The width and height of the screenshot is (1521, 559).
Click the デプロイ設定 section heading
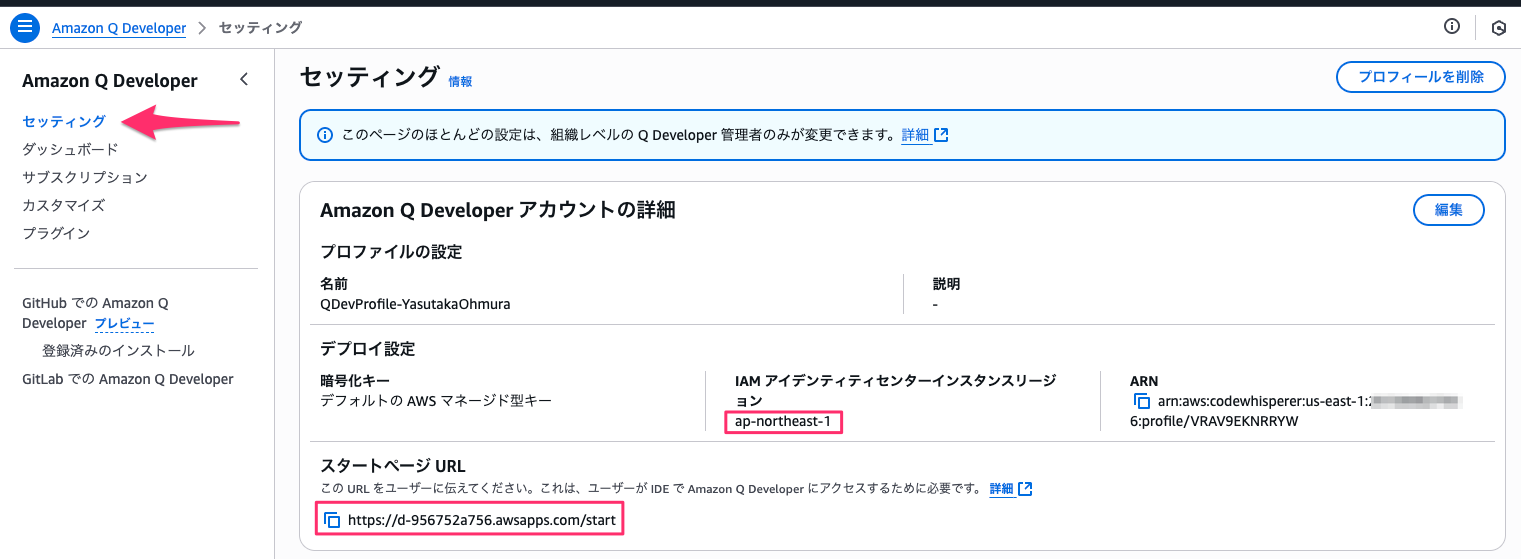(367, 349)
